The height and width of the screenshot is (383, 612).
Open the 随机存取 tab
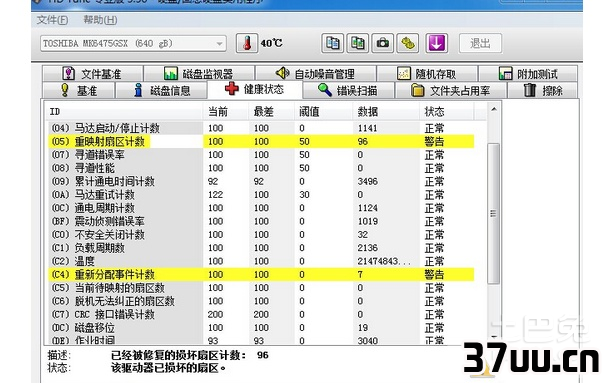click(x=427, y=73)
